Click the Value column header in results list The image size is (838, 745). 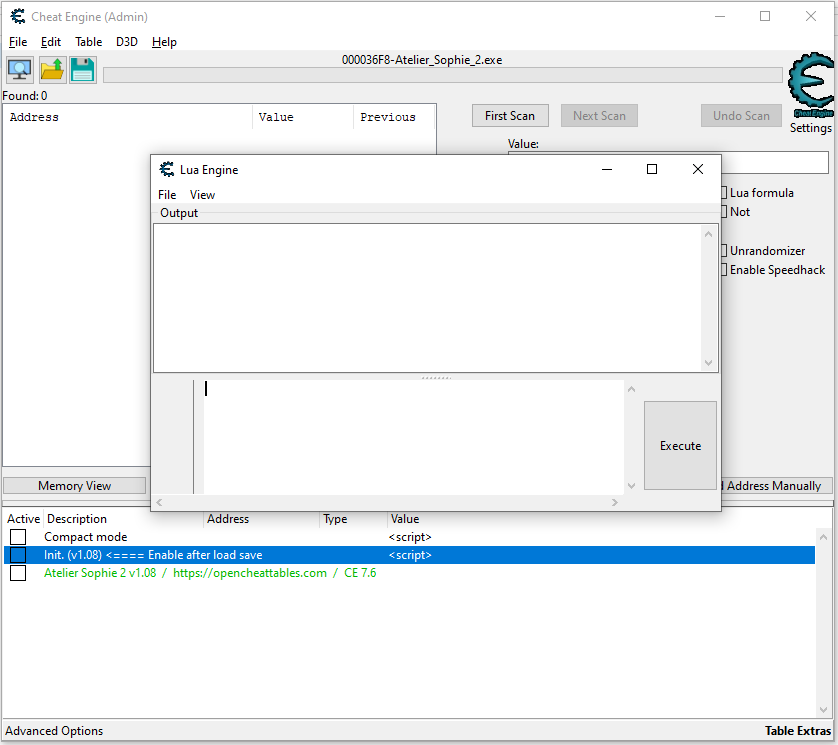pos(302,118)
